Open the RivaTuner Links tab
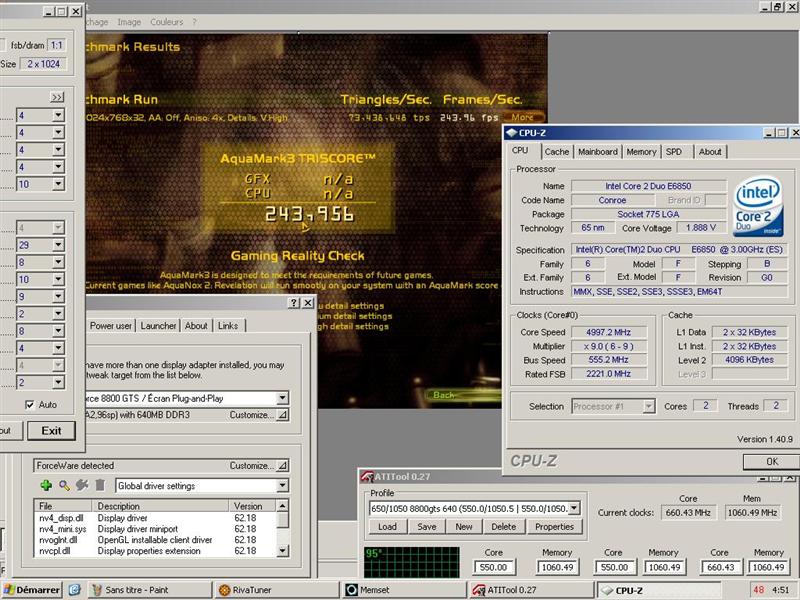This screenshot has width=800, height=600. (x=228, y=326)
